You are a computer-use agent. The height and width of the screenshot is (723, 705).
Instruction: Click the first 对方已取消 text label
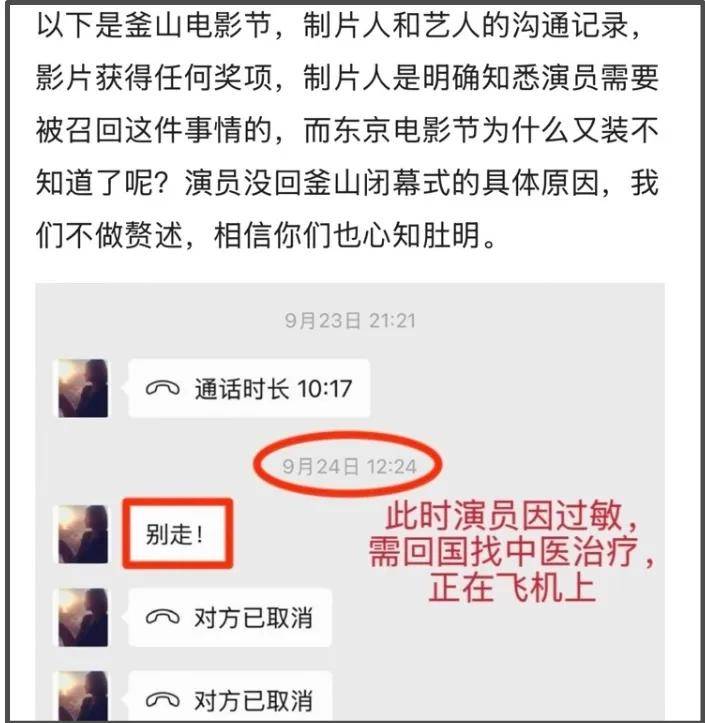pos(253,618)
